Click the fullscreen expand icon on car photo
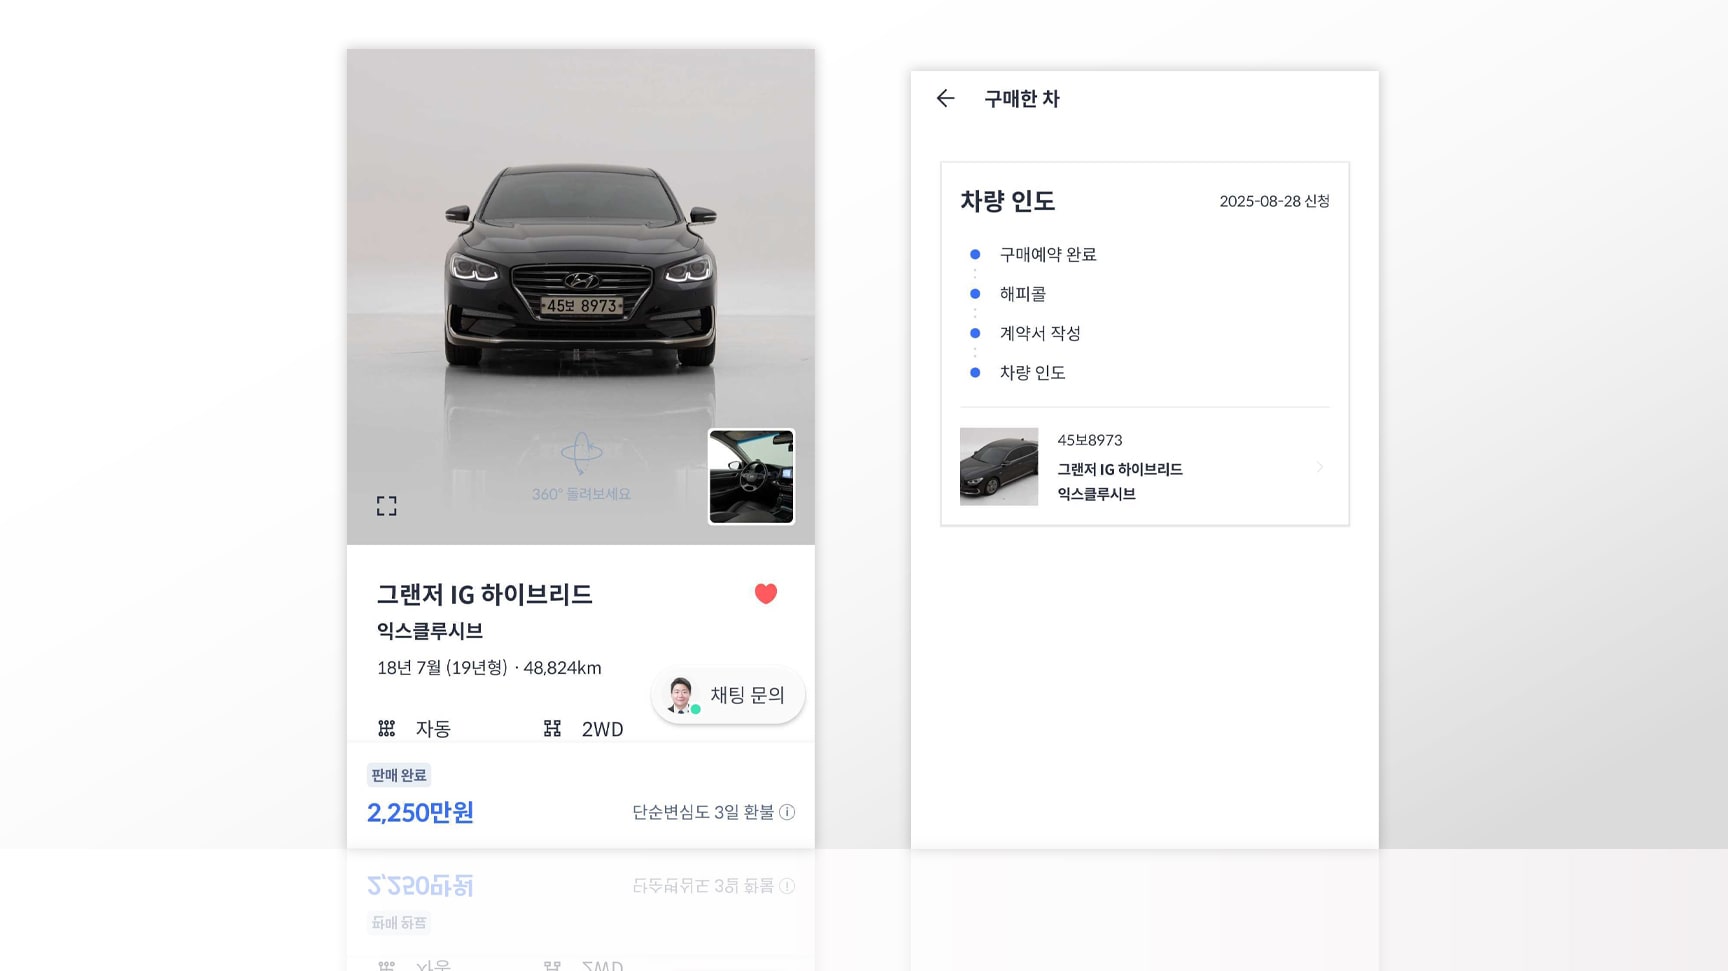The width and height of the screenshot is (1728, 971). click(x=387, y=505)
